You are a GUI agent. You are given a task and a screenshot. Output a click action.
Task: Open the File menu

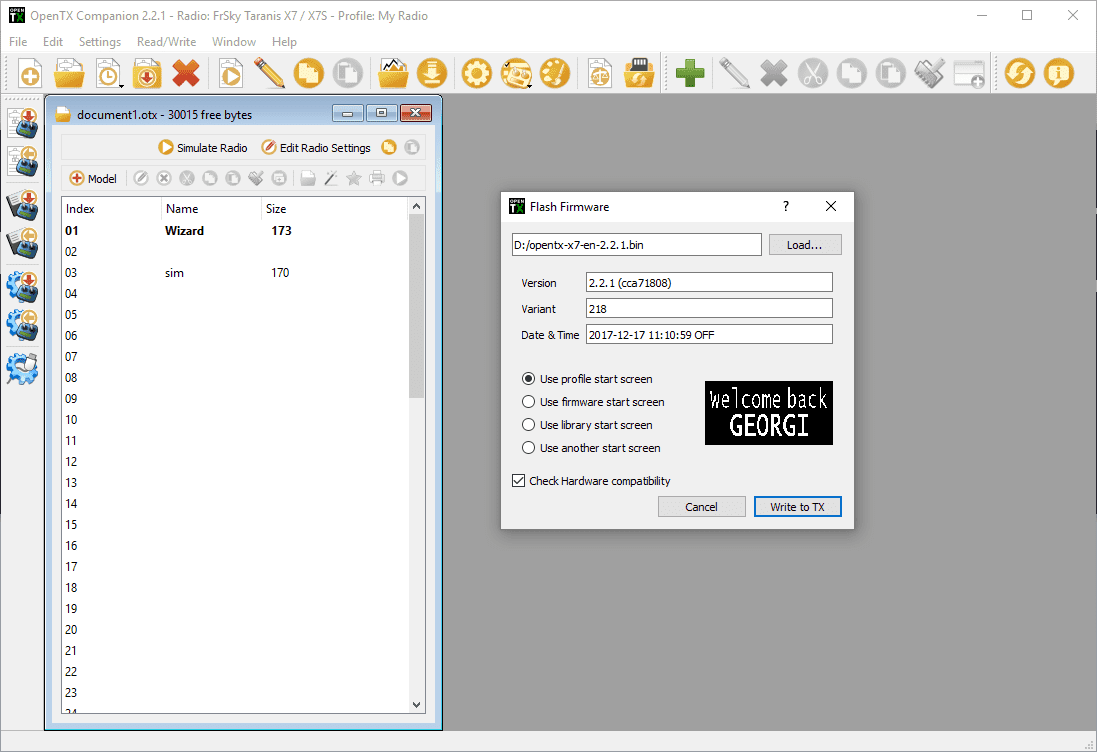tap(18, 42)
